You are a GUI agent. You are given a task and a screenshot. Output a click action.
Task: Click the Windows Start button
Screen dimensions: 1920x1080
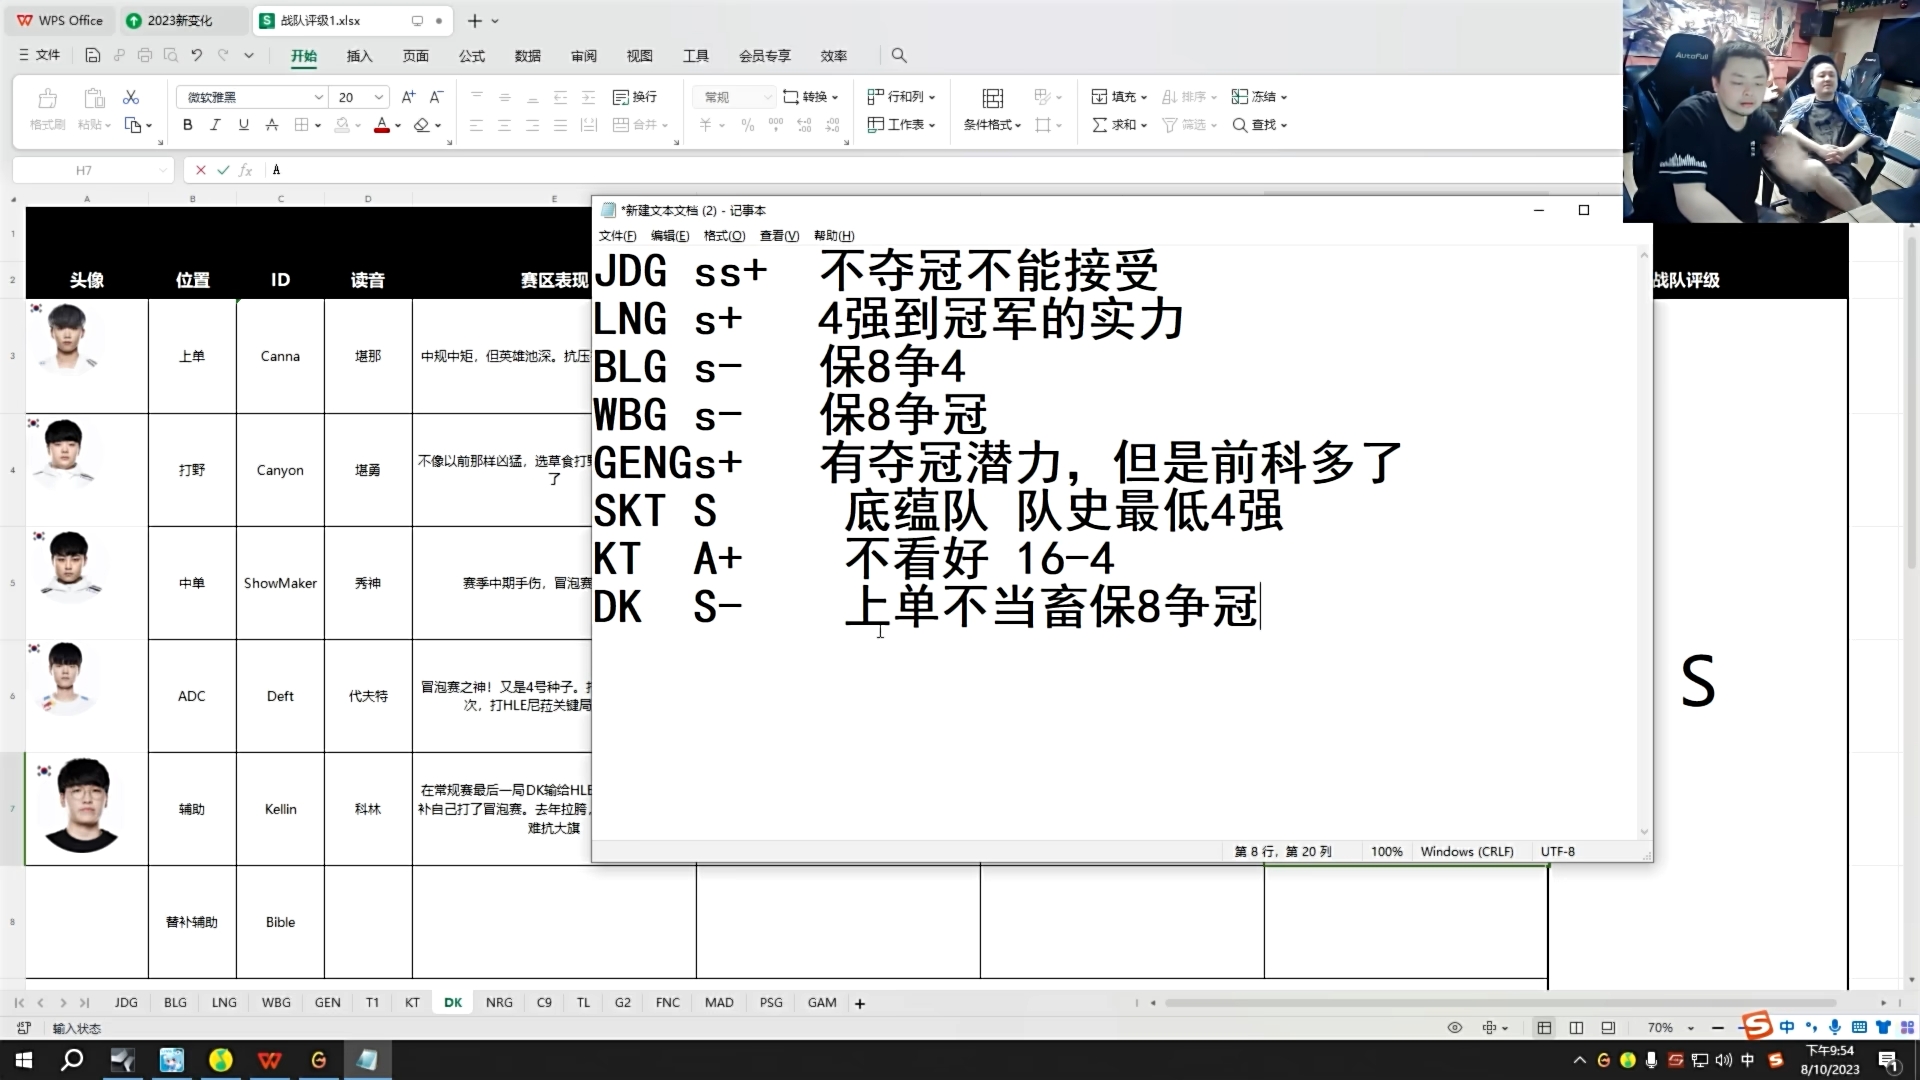(24, 1060)
